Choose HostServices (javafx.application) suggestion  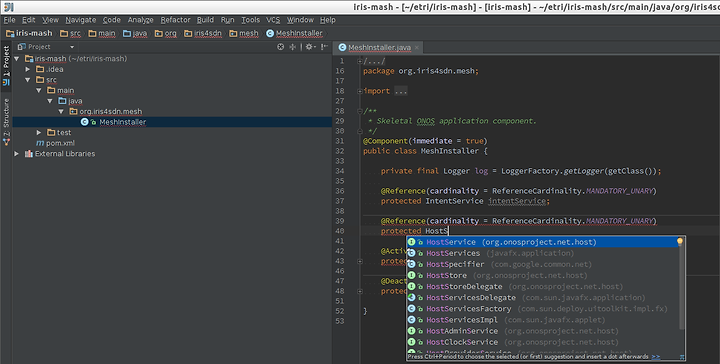point(543,253)
